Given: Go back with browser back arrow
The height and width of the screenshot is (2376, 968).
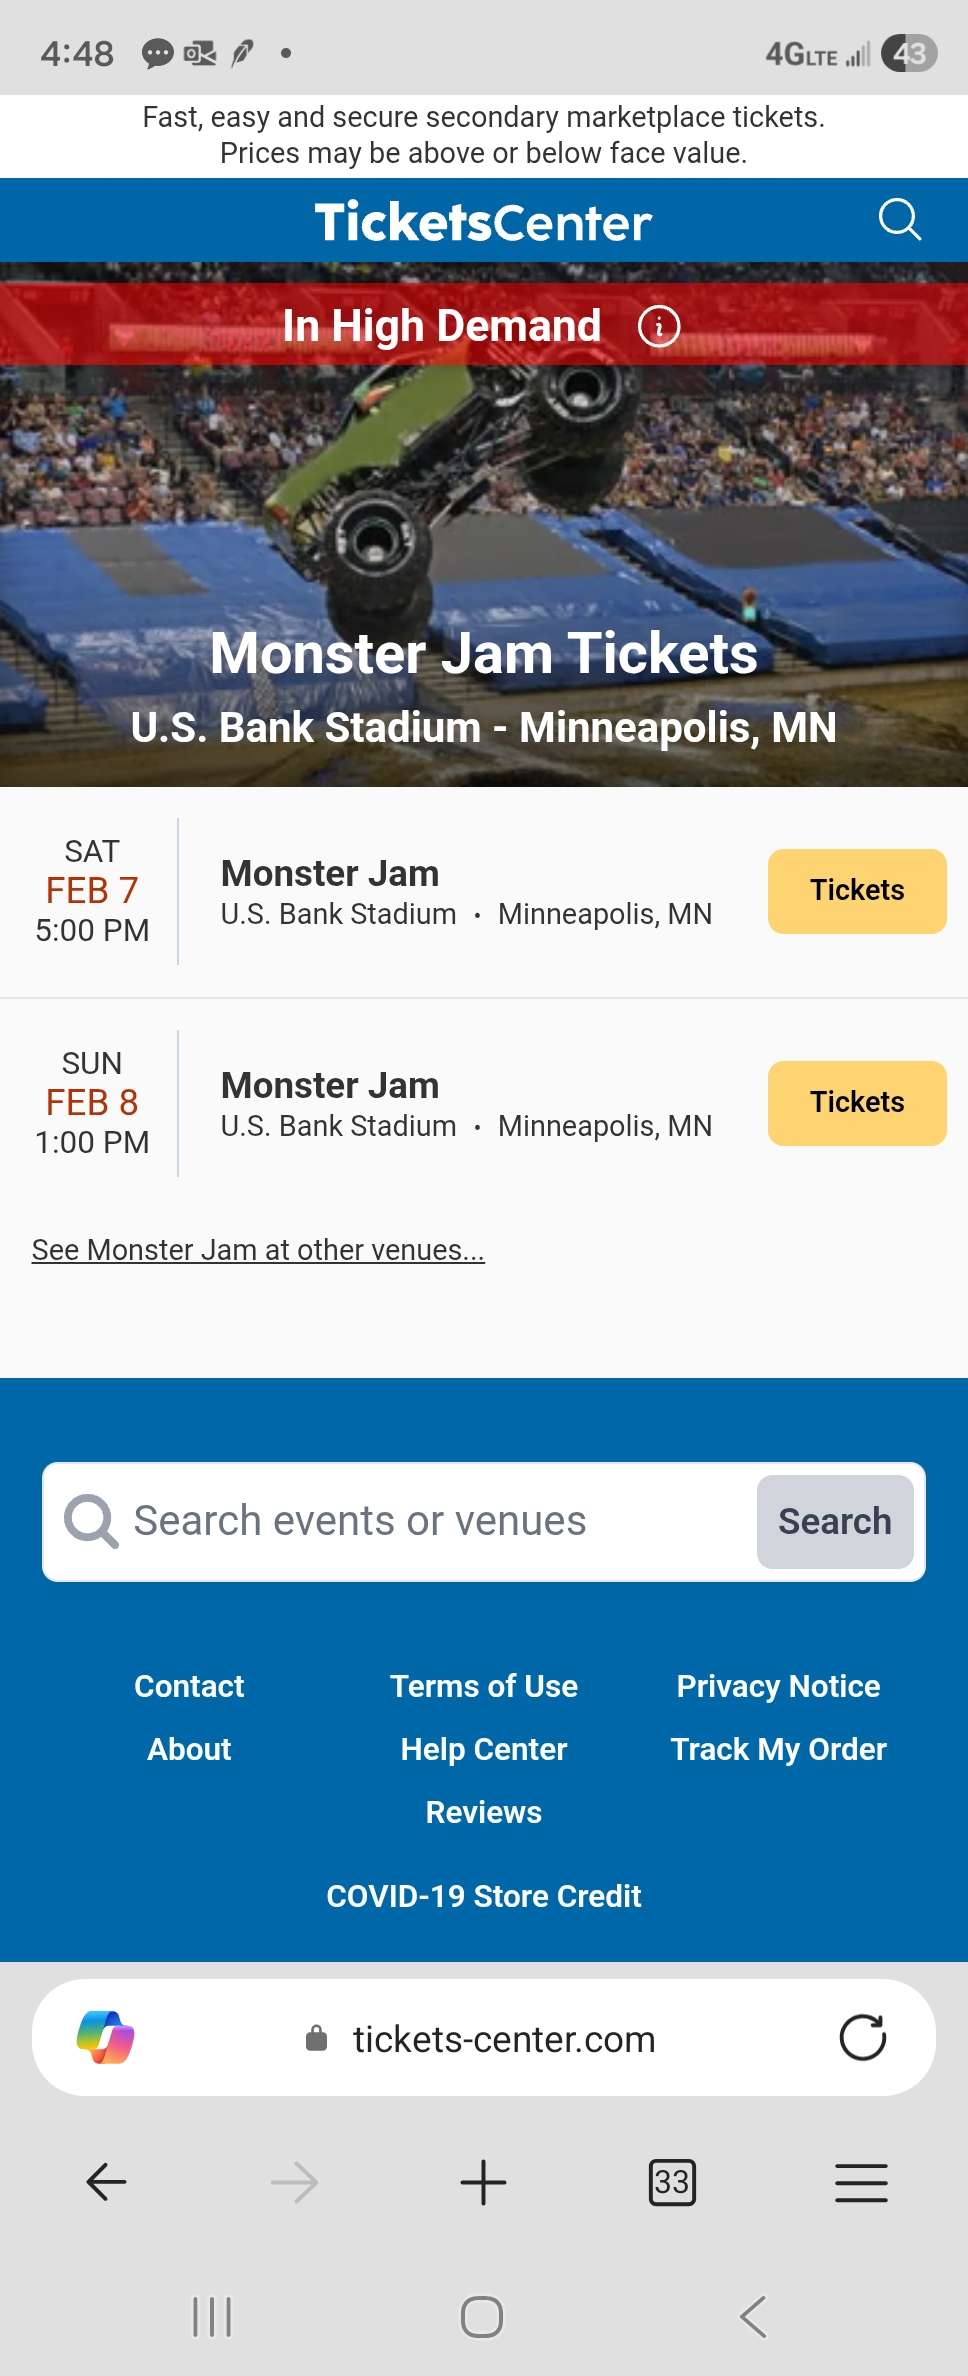Looking at the screenshot, I should [106, 2182].
